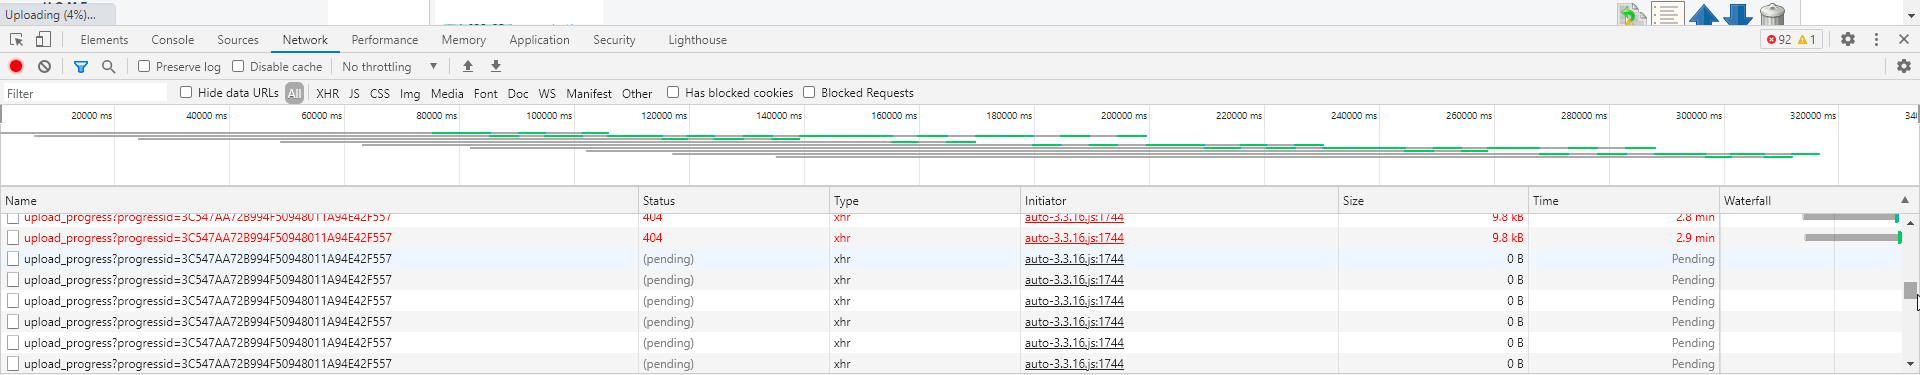Open Network settings gear in filter toolbar
Screen dimensions: 1920x375
tap(1904, 66)
